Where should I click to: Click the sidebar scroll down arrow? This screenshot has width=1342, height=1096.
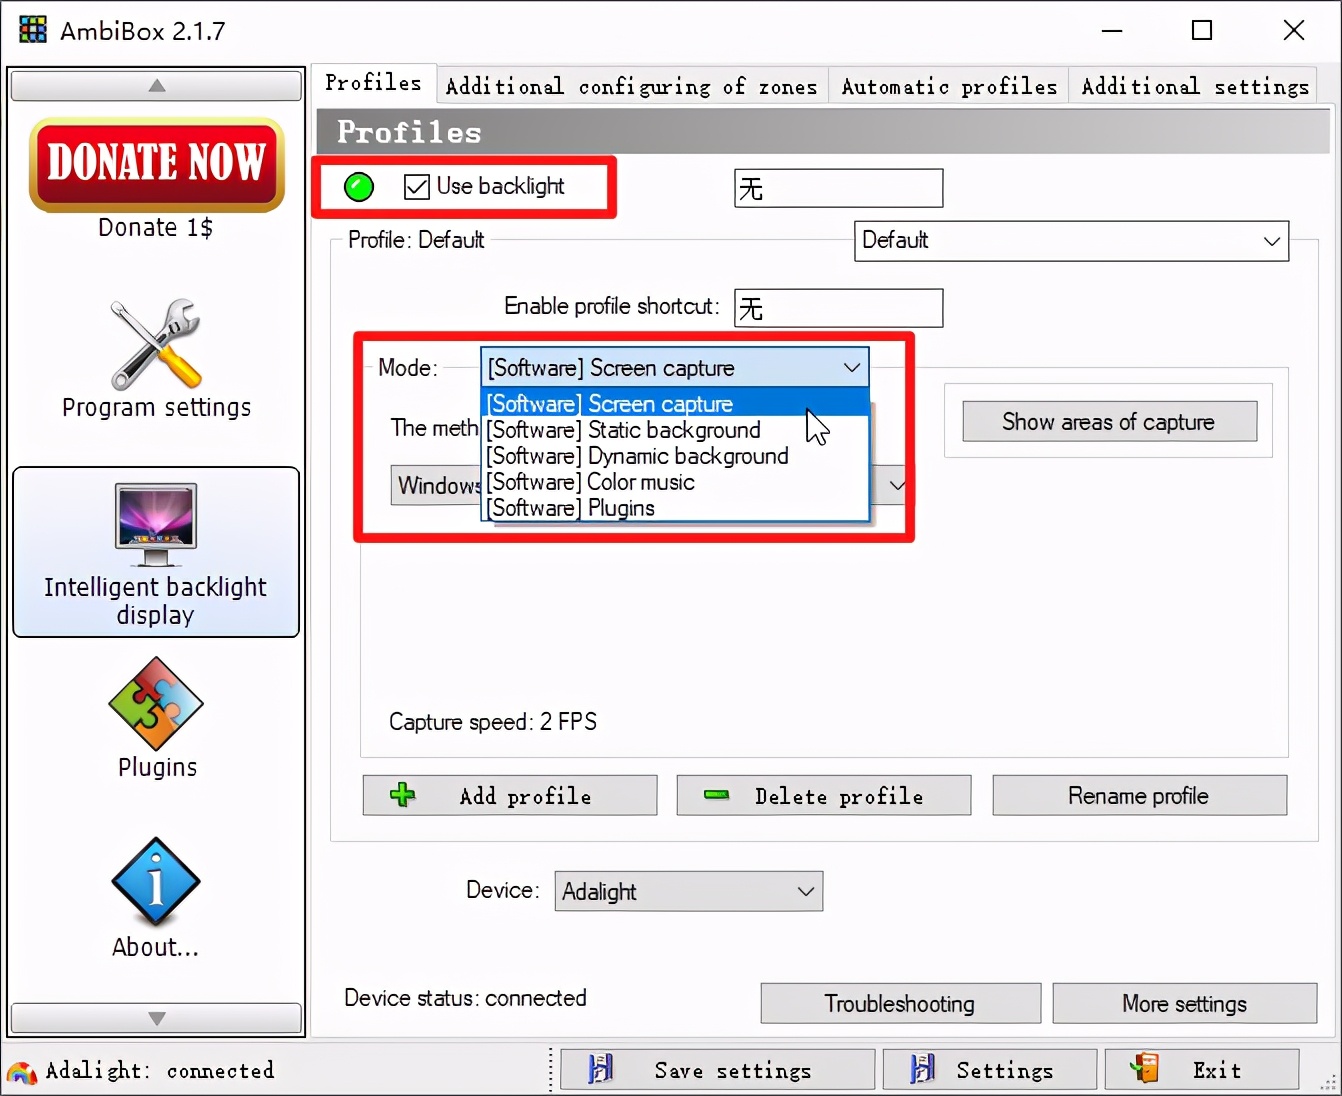point(156,1018)
